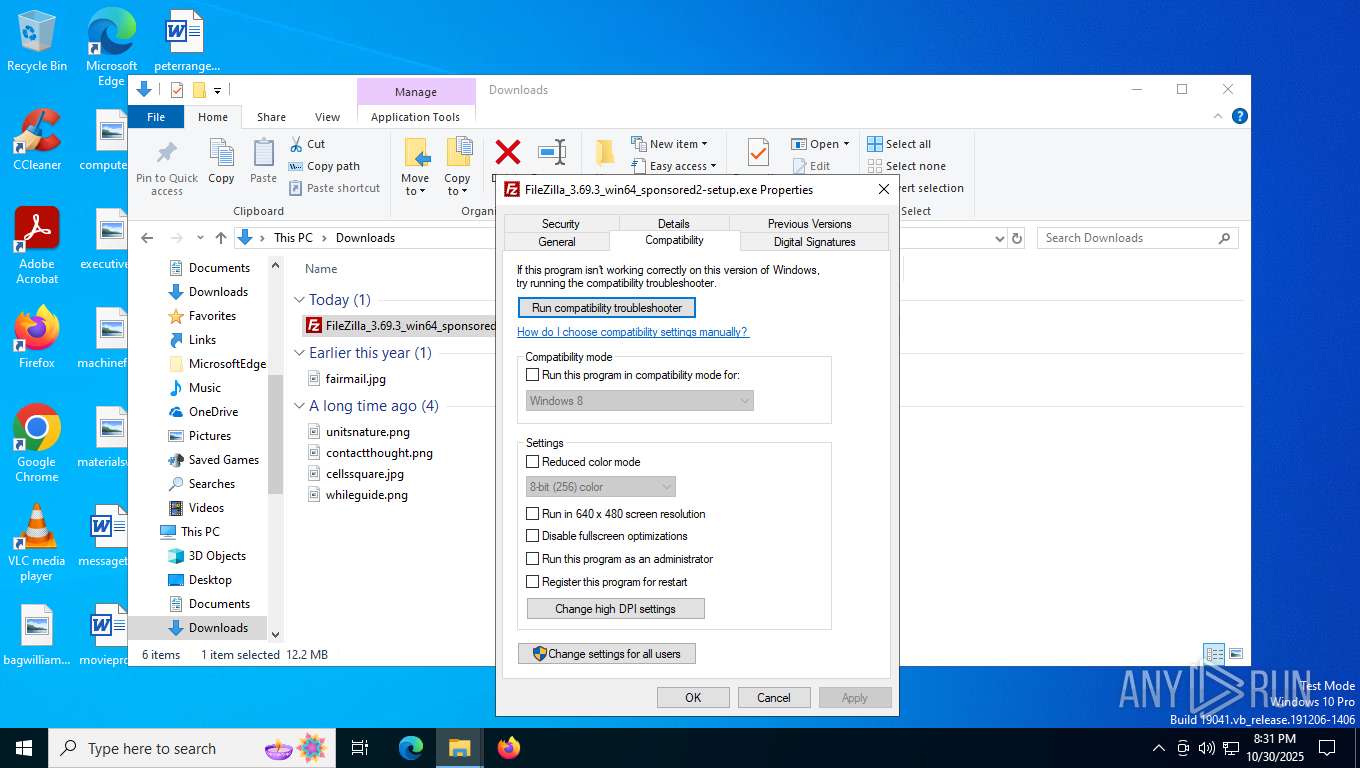Click Windows Start button

point(24,748)
